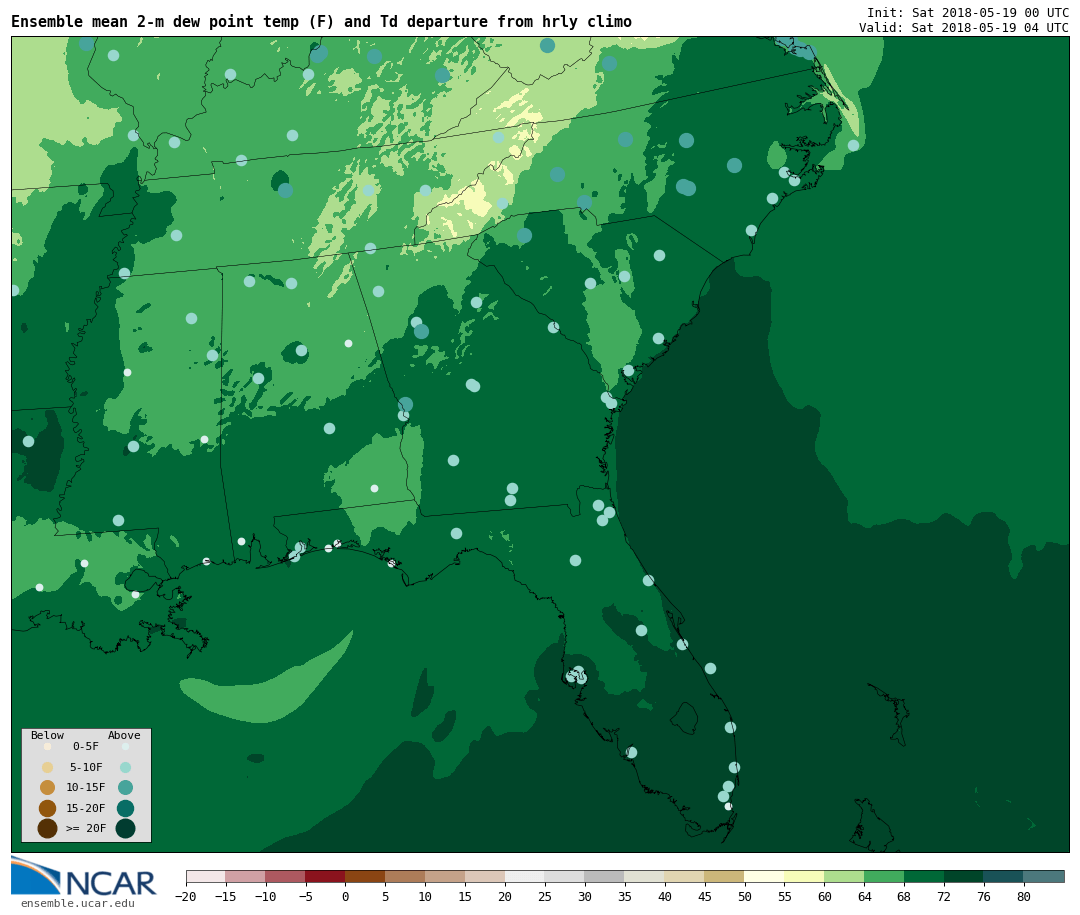Screen dimensions: 1080x915
Task: Select the Above >= 20F darkest teal circle
Action: pyautogui.click(x=125, y=828)
